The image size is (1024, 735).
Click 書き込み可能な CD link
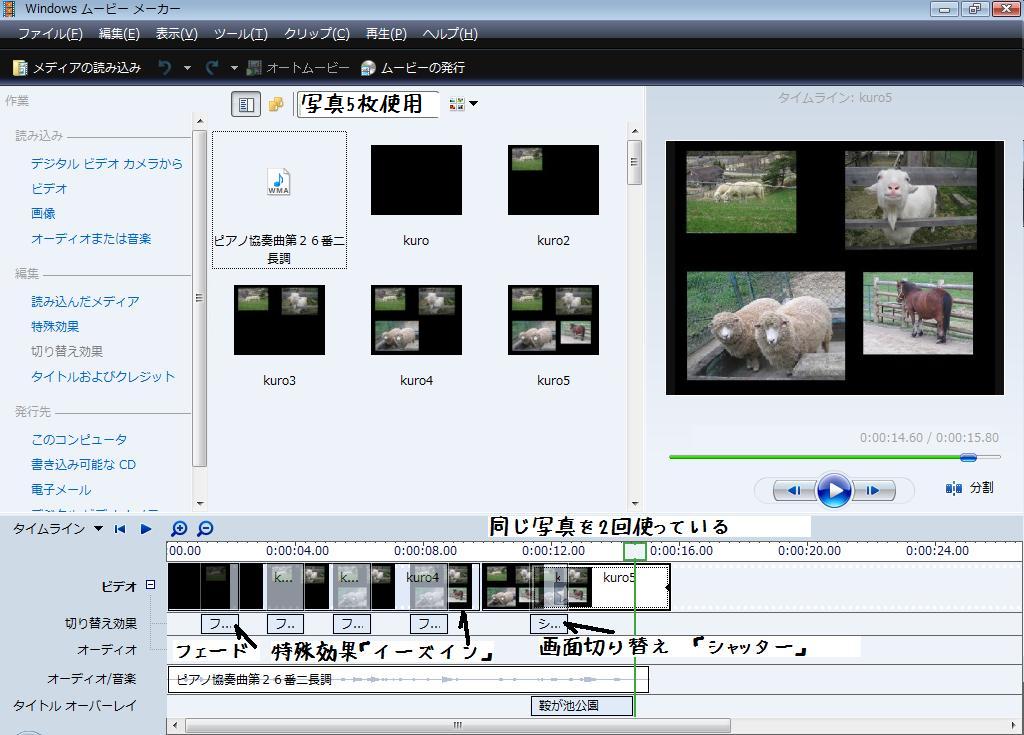(x=84, y=465)
